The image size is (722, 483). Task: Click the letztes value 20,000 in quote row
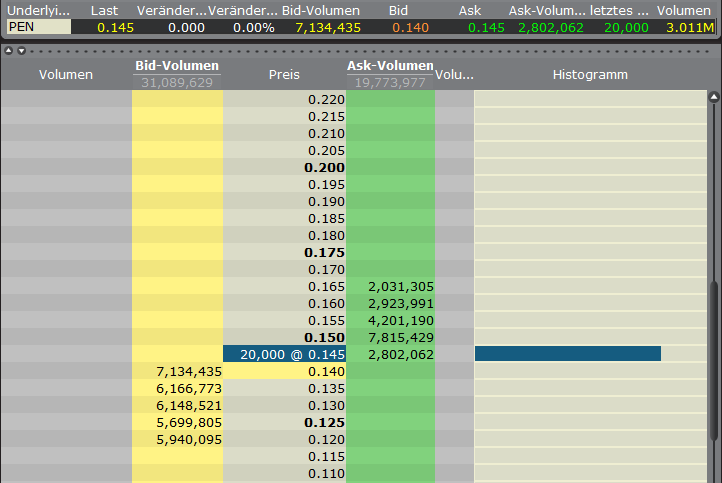625,26
